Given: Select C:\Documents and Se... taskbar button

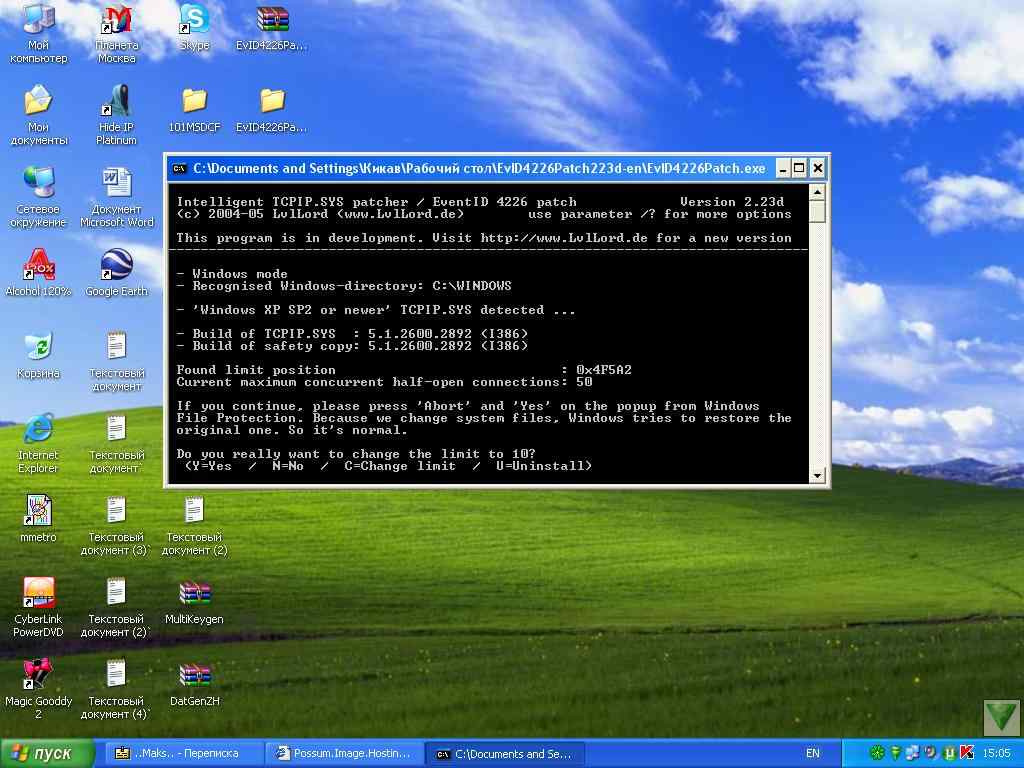Looking at the screenshot, I should coord(505,754).
